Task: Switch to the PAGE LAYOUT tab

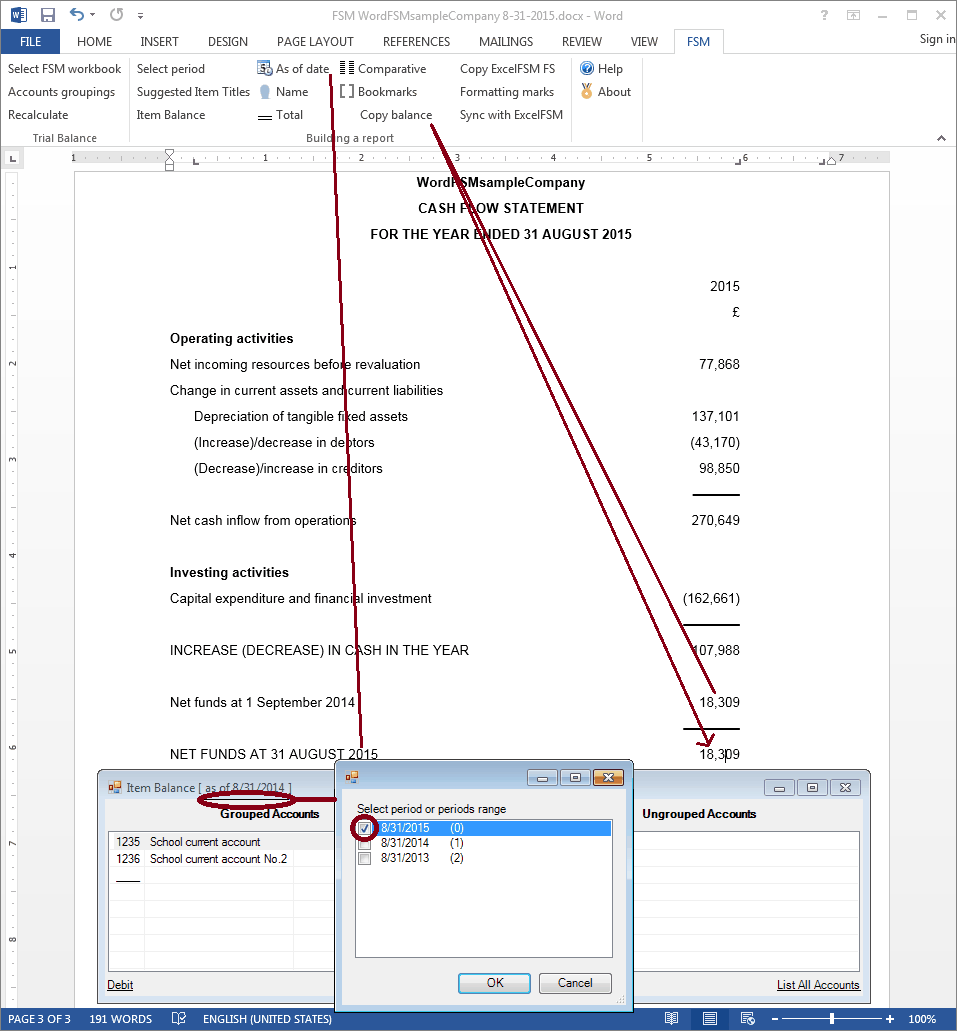Action: tap(315, 42)
